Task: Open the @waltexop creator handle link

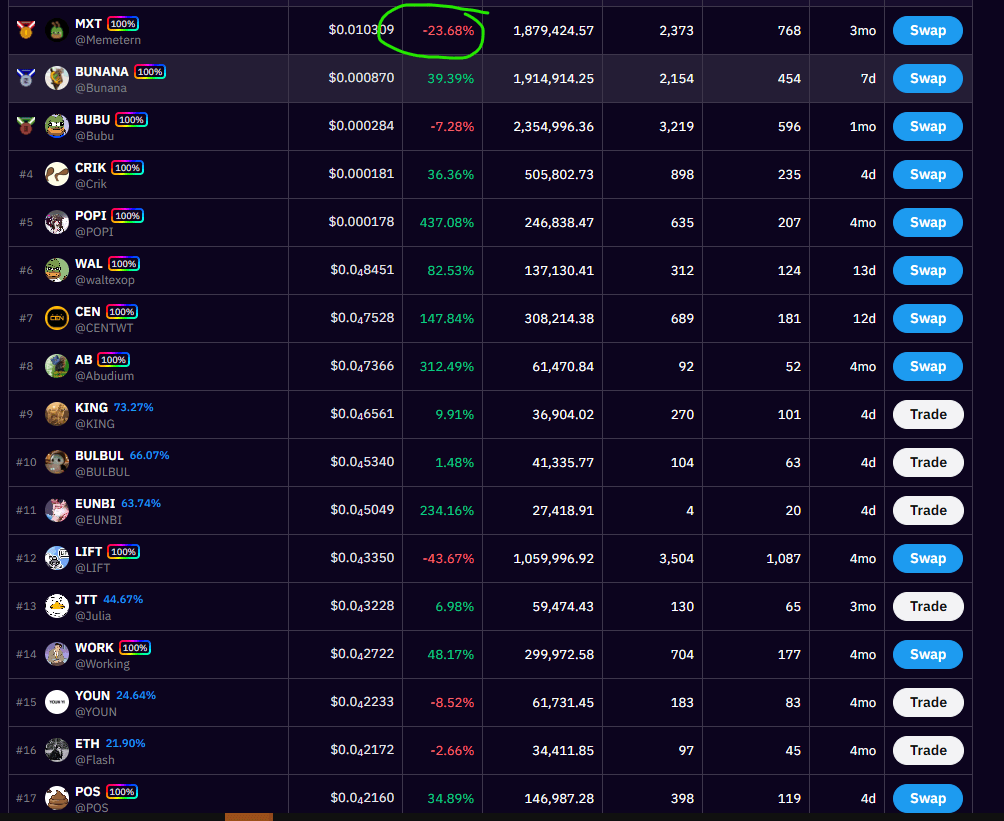Action: click(x=104, y=280)
